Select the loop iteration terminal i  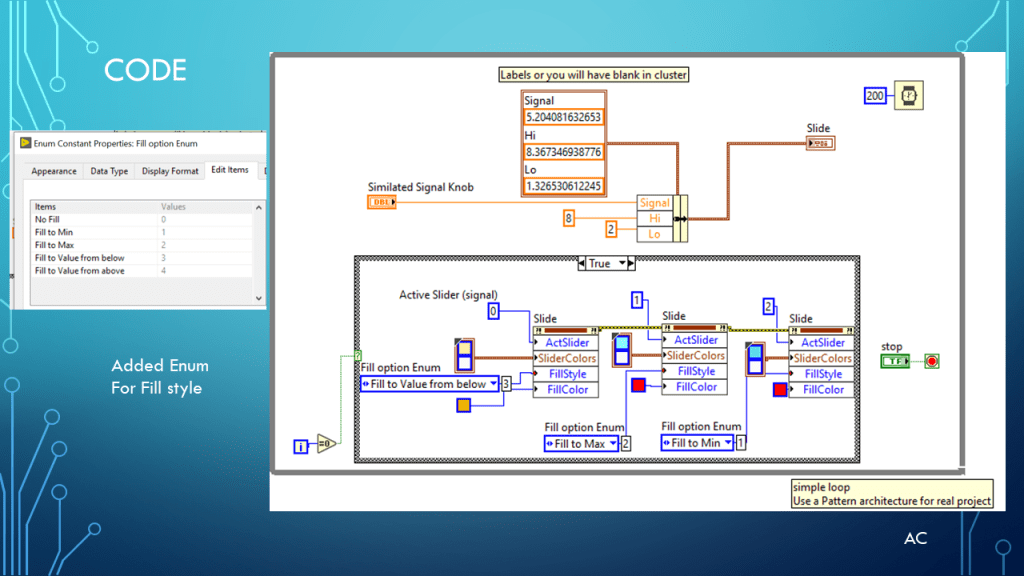pyautogui.click(x=301, y=445)
